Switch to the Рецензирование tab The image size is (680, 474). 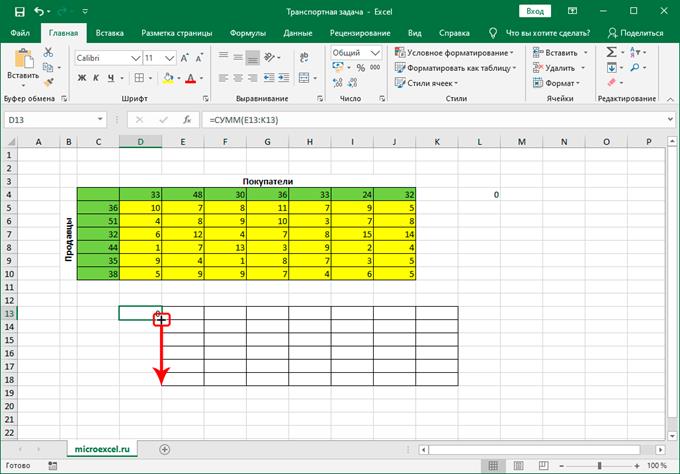[x=360, y=33]
